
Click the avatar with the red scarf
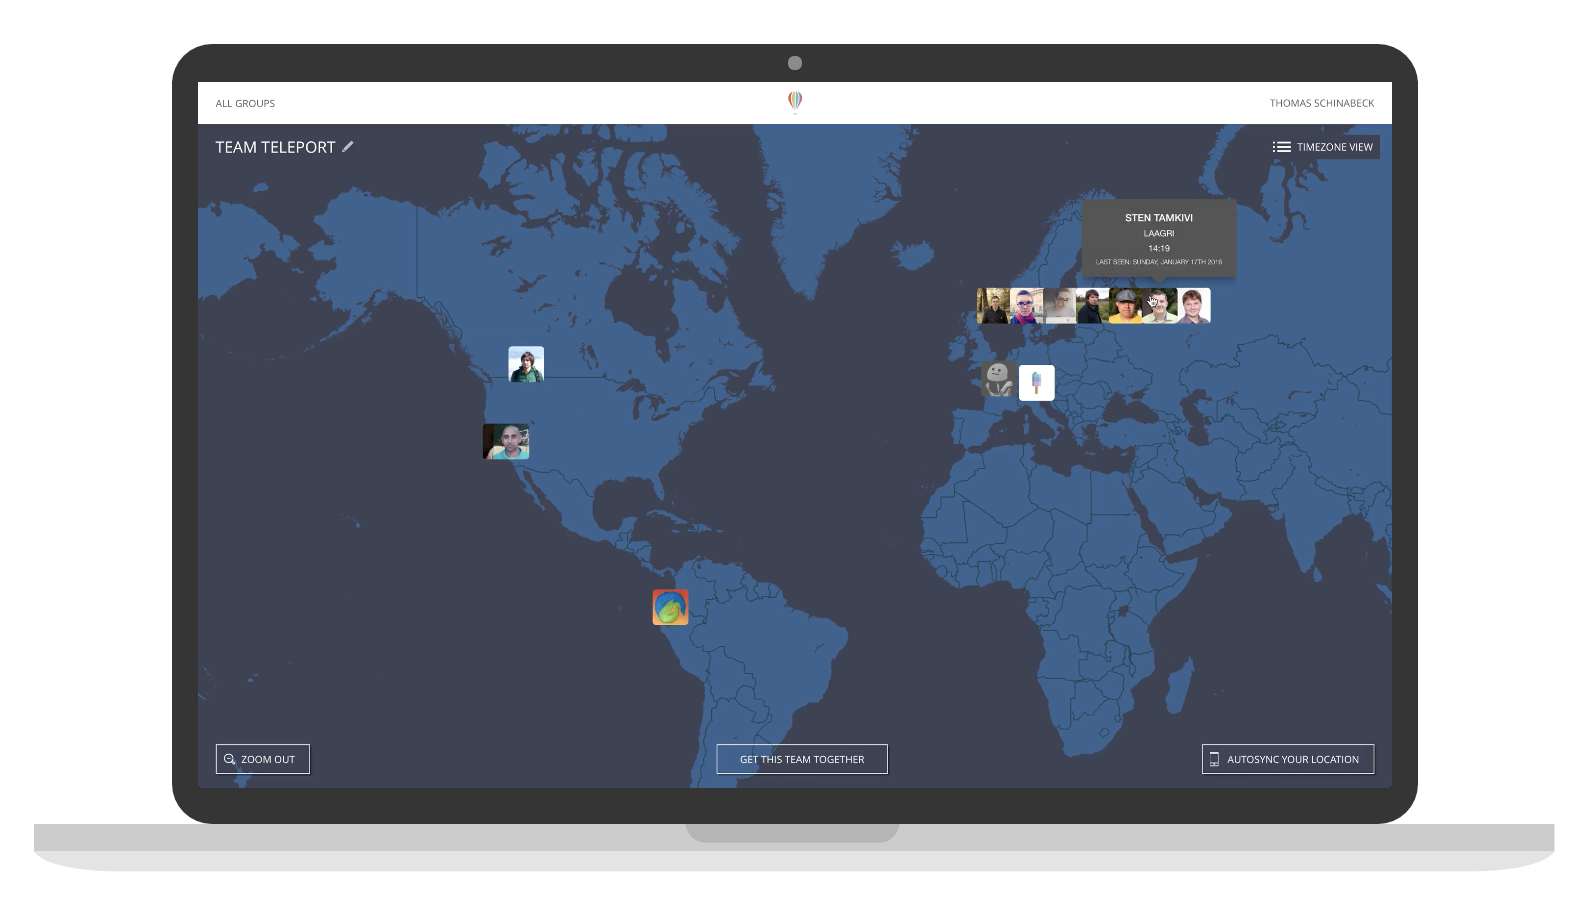tap(1026, 306)
